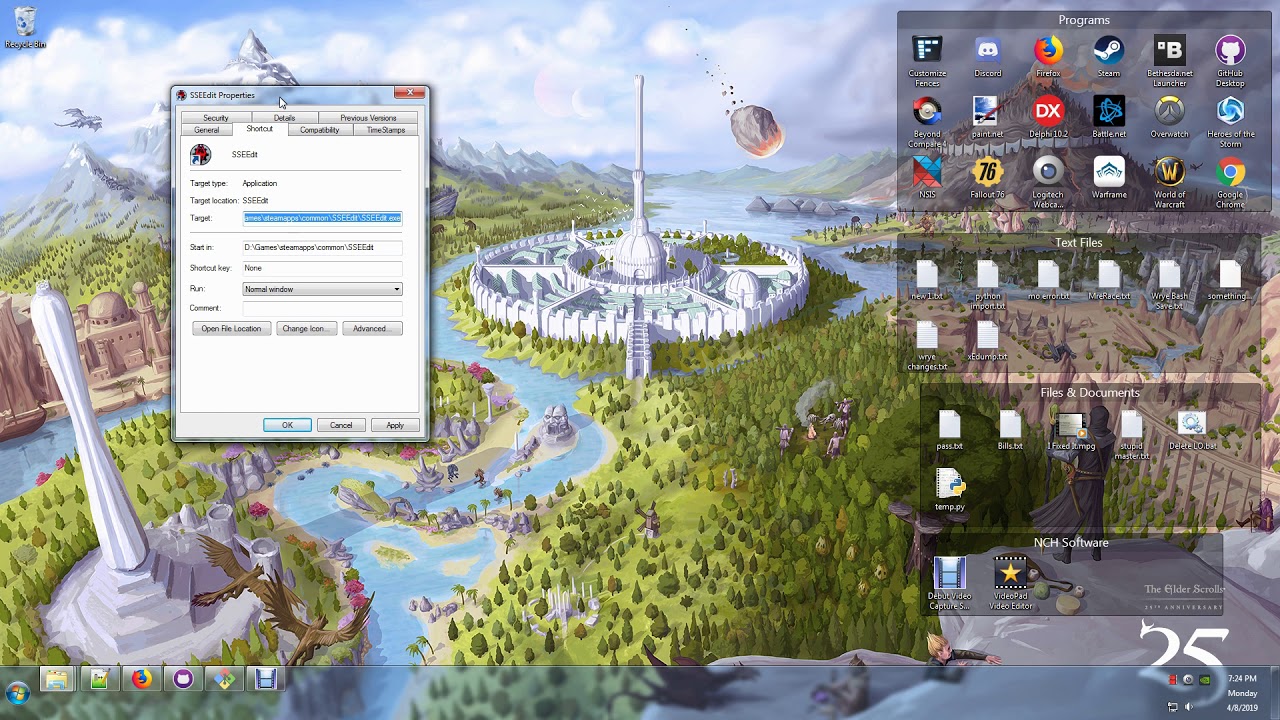1280x720 pixels.
Task: Select the temp.py Python file
Action: click(x=950, y=490)
